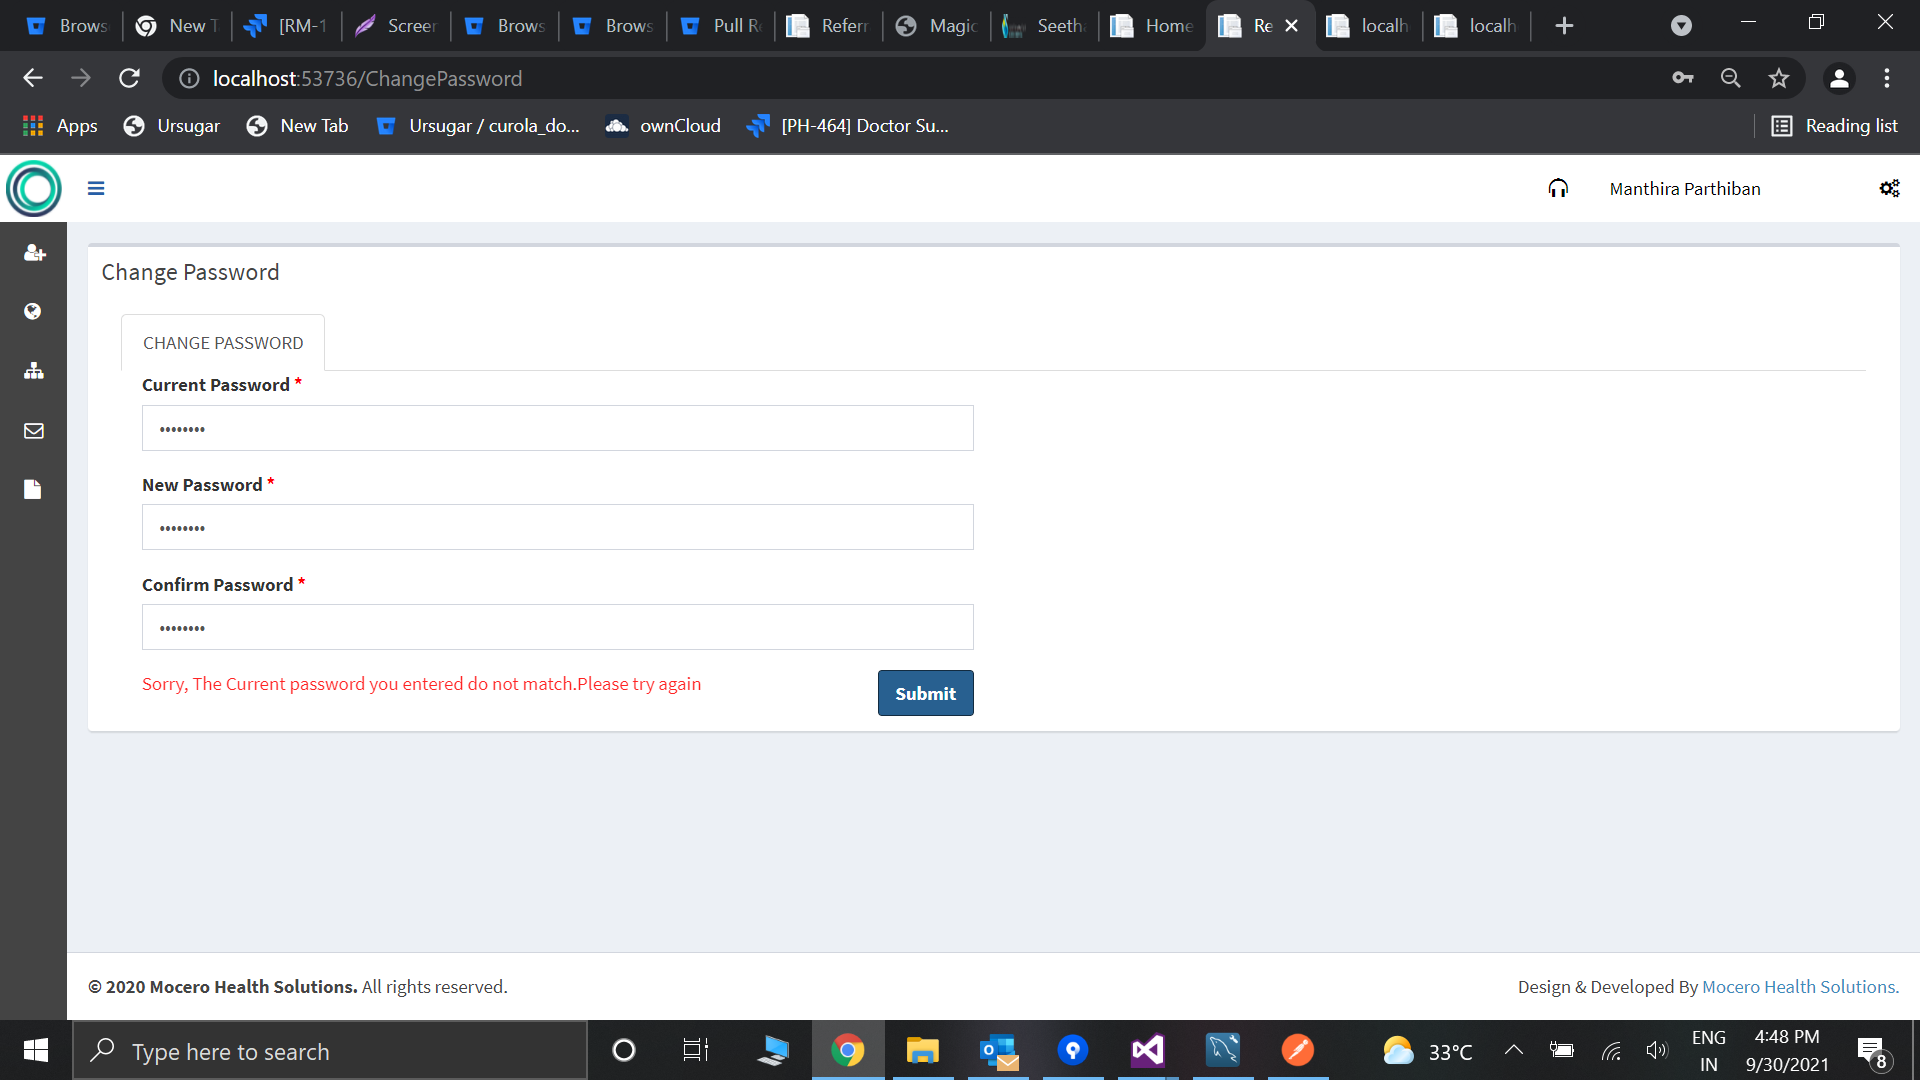Open the settings gears icon
1920x1080 pixels.
pyautogui.click(x=1889, y=188)
